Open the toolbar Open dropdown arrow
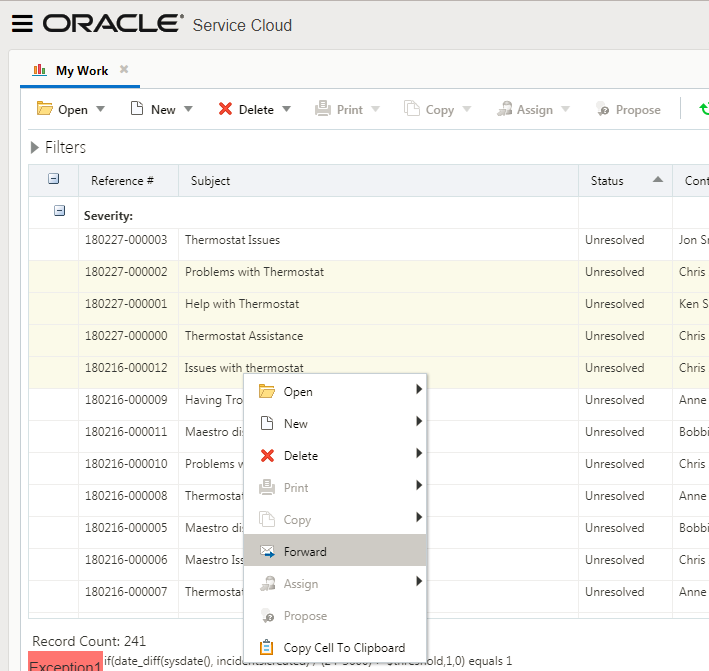Image resolution: width=709 pixels, height=671 pixels. 100,110
